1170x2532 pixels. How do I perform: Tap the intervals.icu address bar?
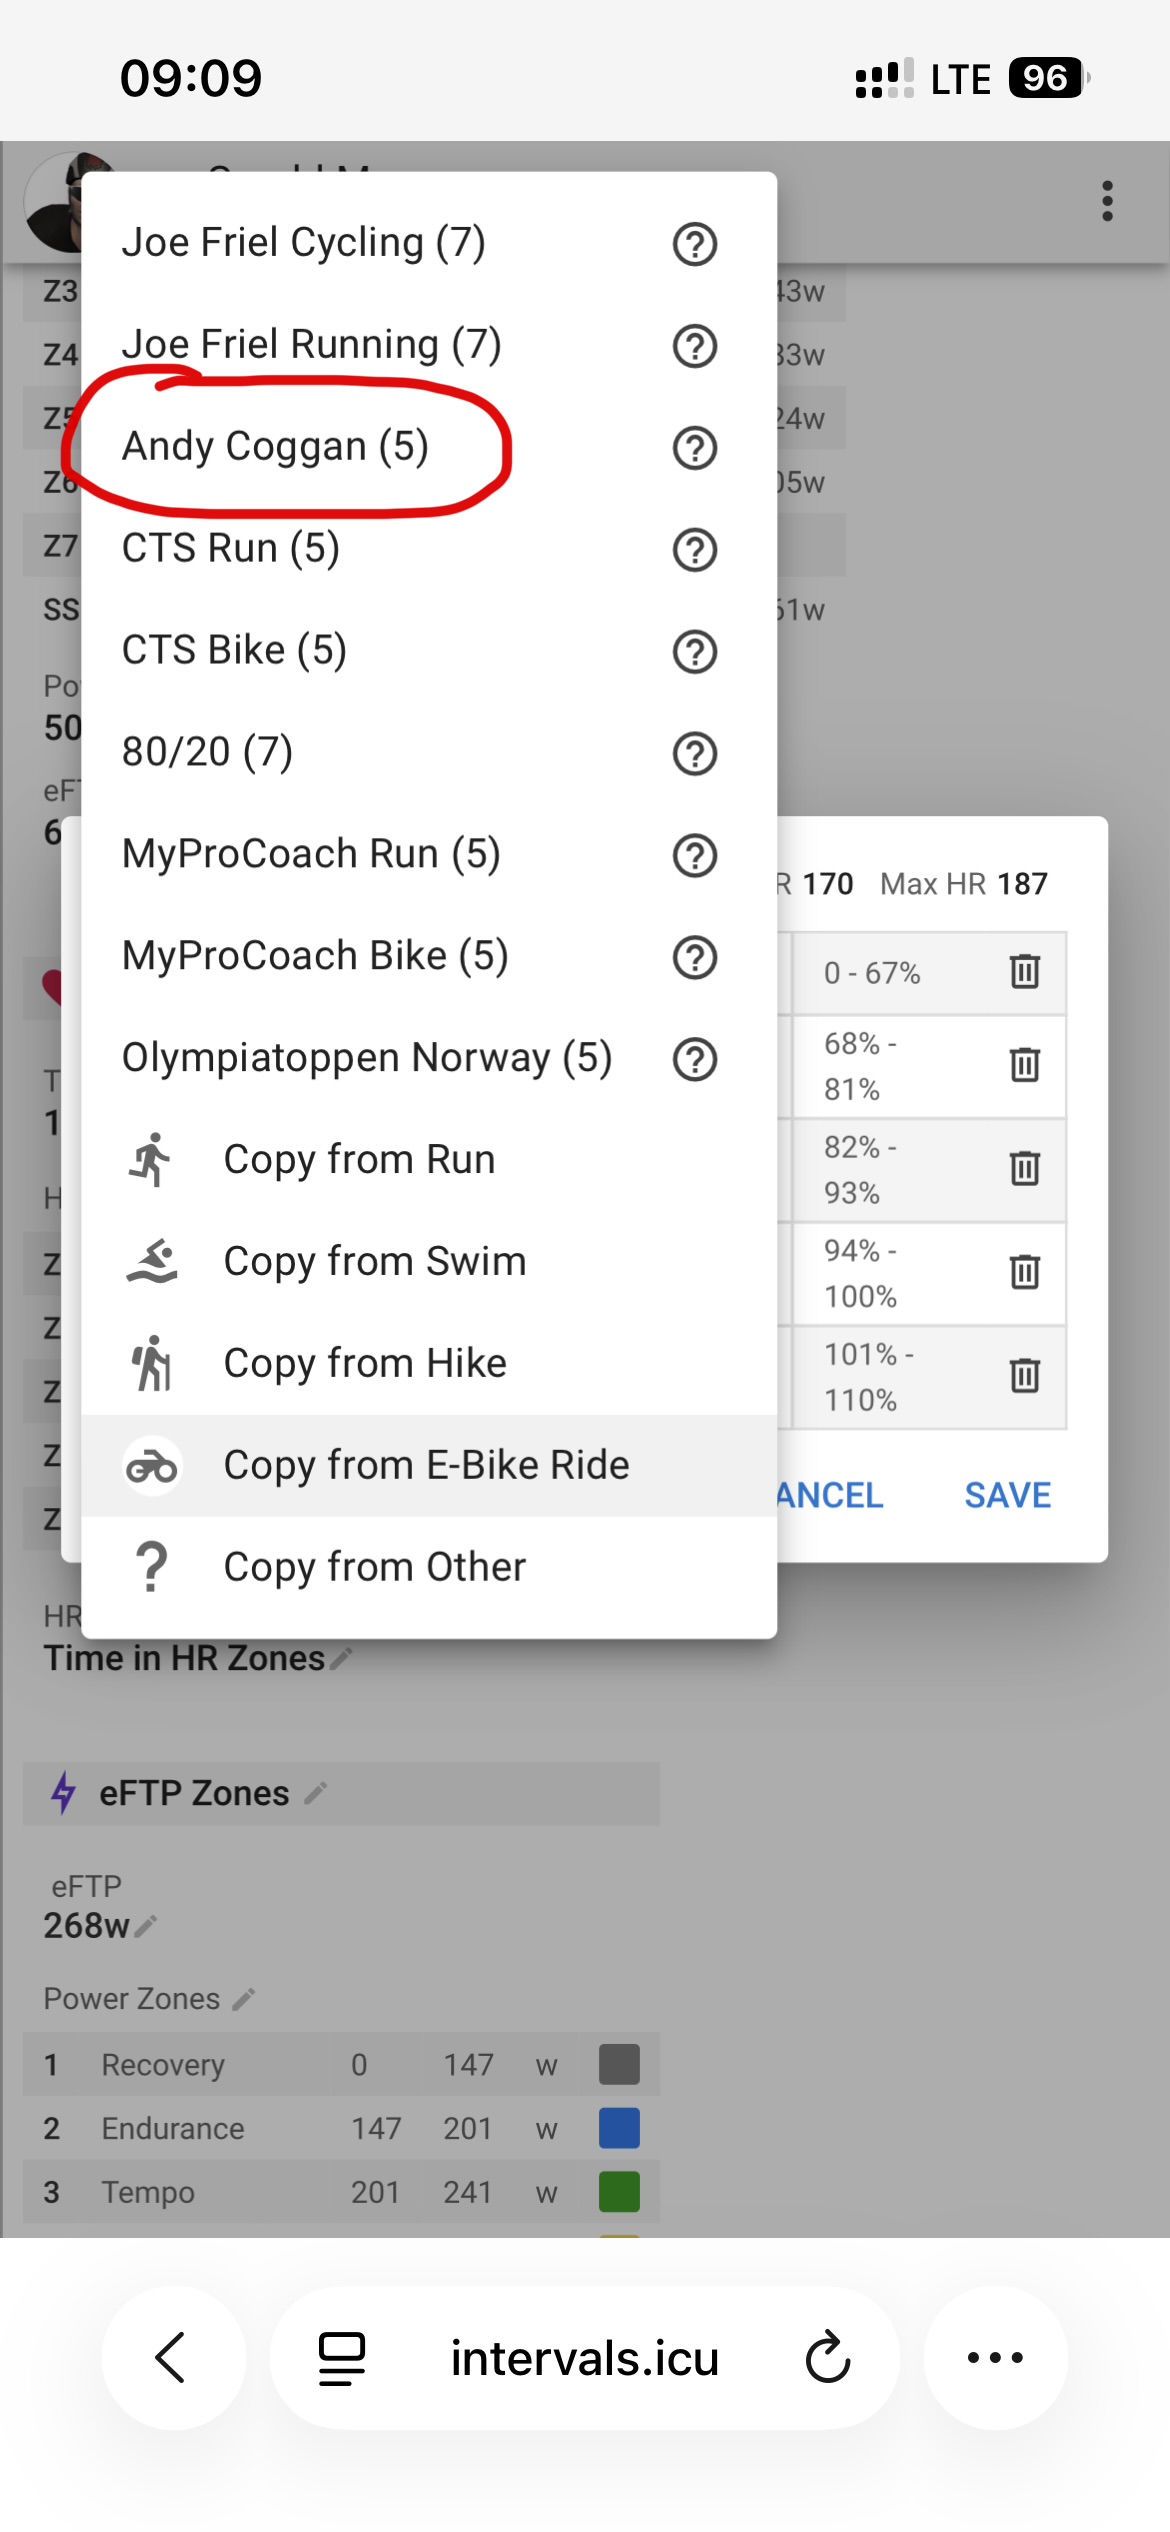click(x=585, y=2358)
